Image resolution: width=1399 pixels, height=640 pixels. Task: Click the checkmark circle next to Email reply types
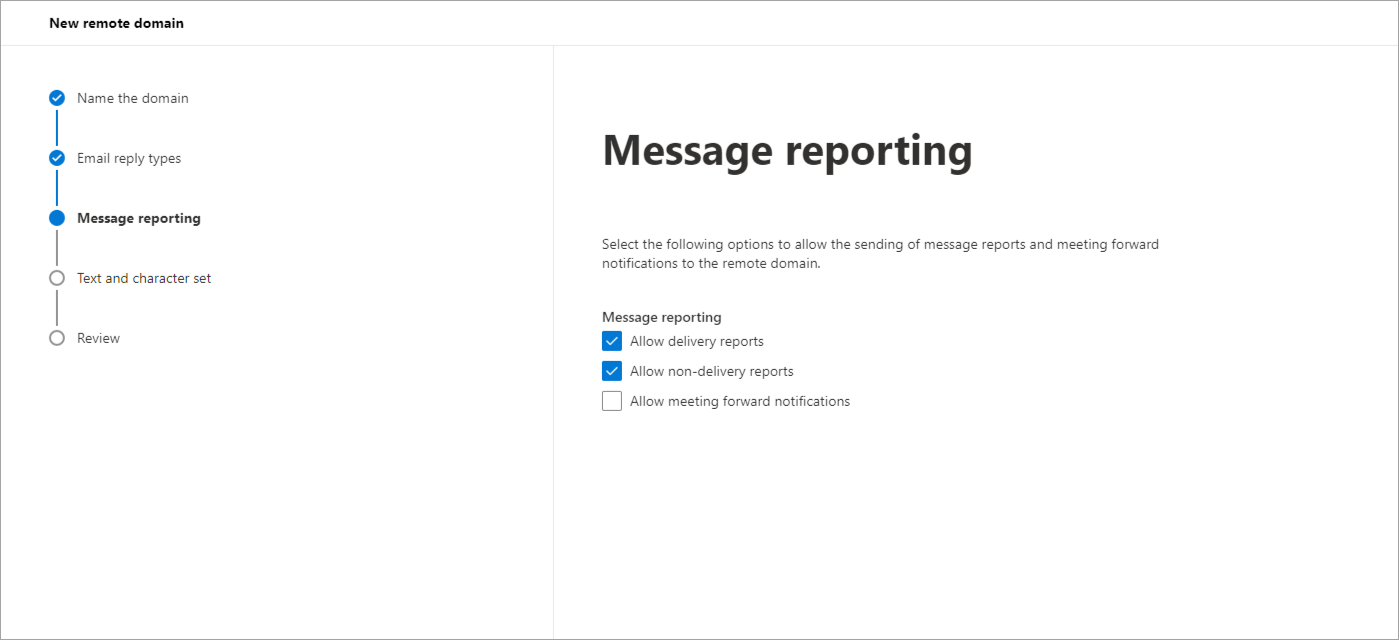(x=57, y=158)
